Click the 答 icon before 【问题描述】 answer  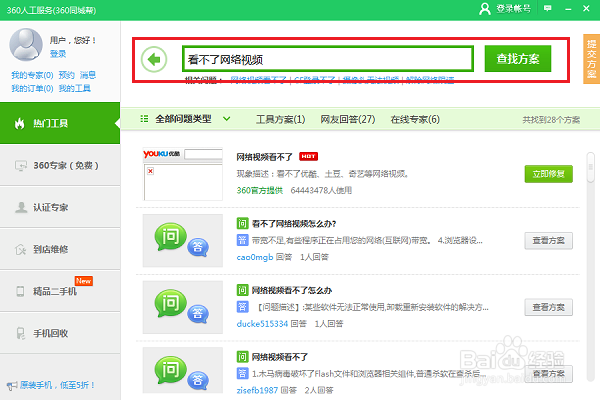pos(242,307)
